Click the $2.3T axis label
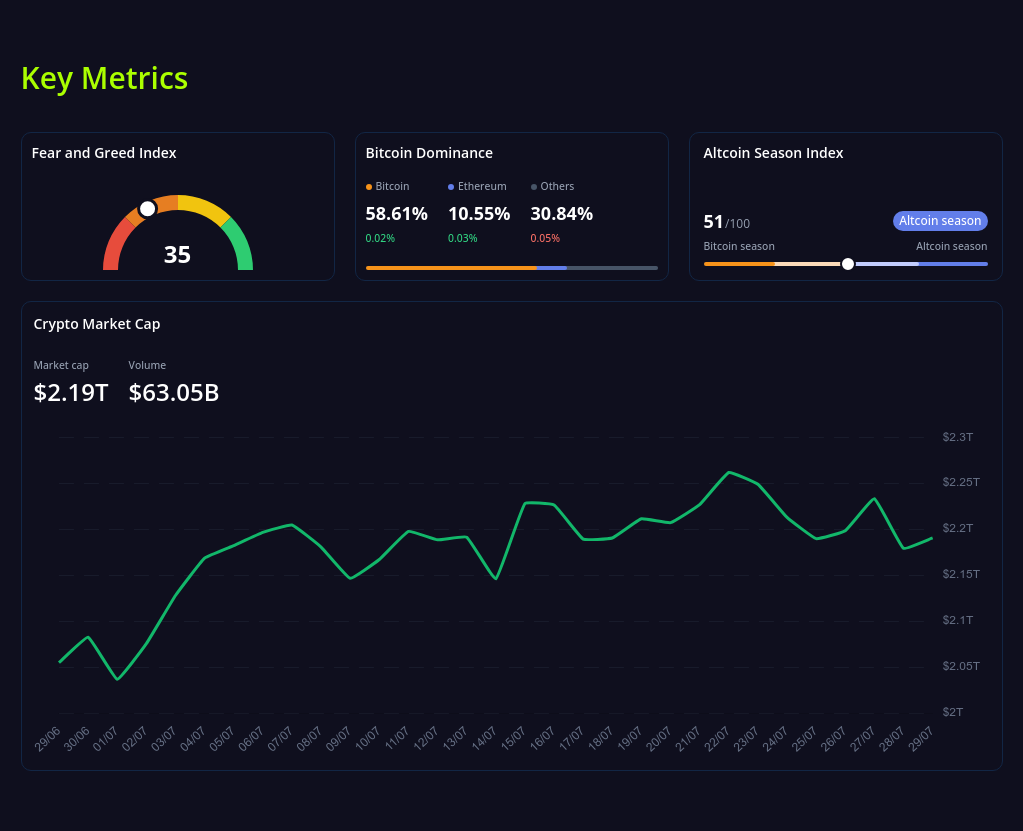Screen dimensions: 1023x831 [957, 437]
